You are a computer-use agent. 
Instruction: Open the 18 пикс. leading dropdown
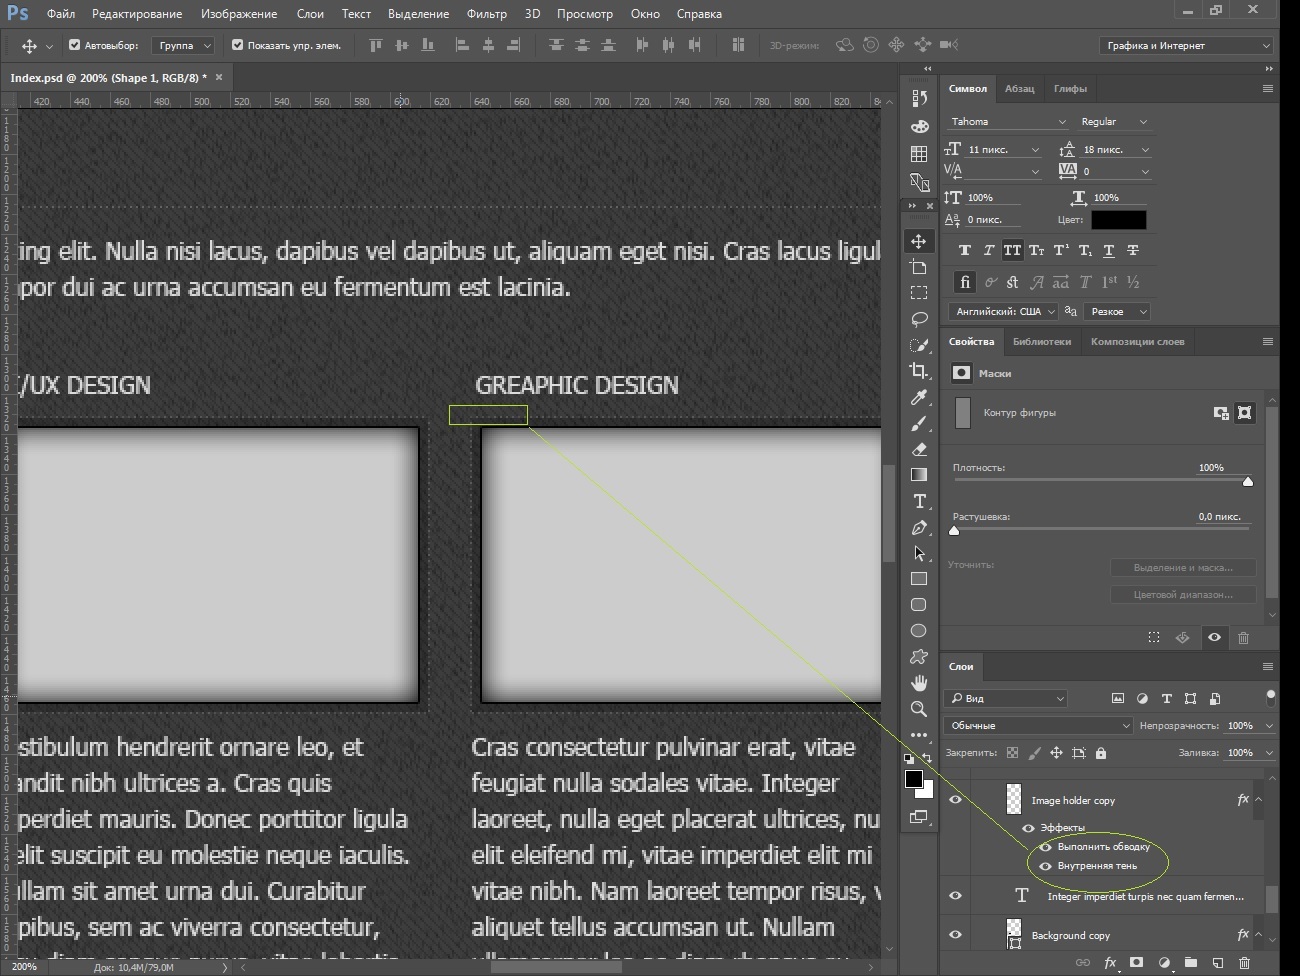[1116, 150]
